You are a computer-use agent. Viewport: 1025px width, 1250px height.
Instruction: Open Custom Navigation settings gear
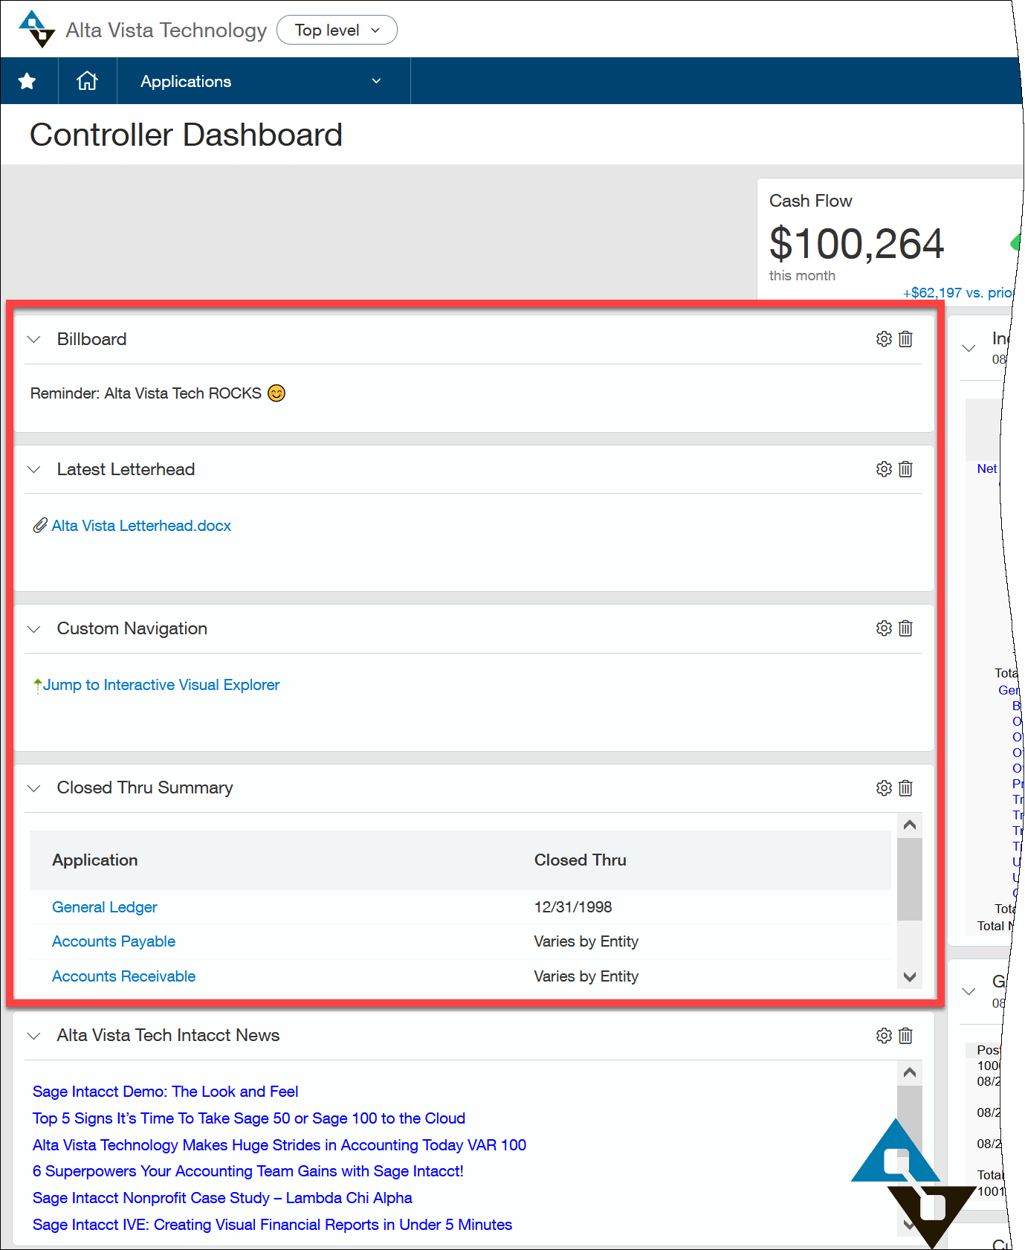coord(884,628)
